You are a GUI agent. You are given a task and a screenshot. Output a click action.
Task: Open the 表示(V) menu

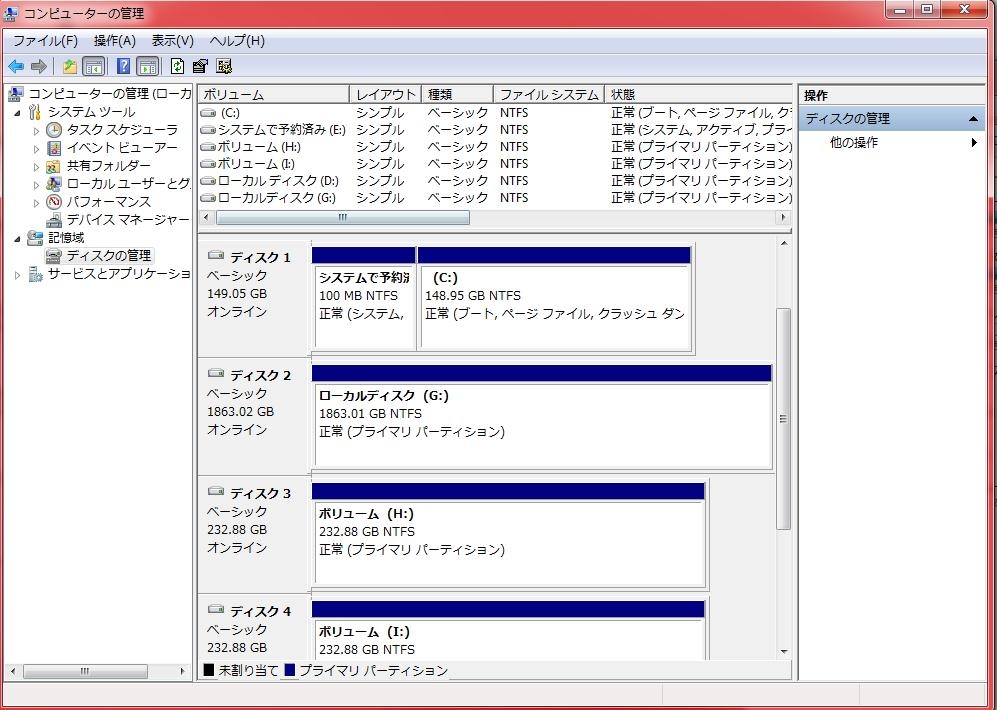(x=172, y=41)
